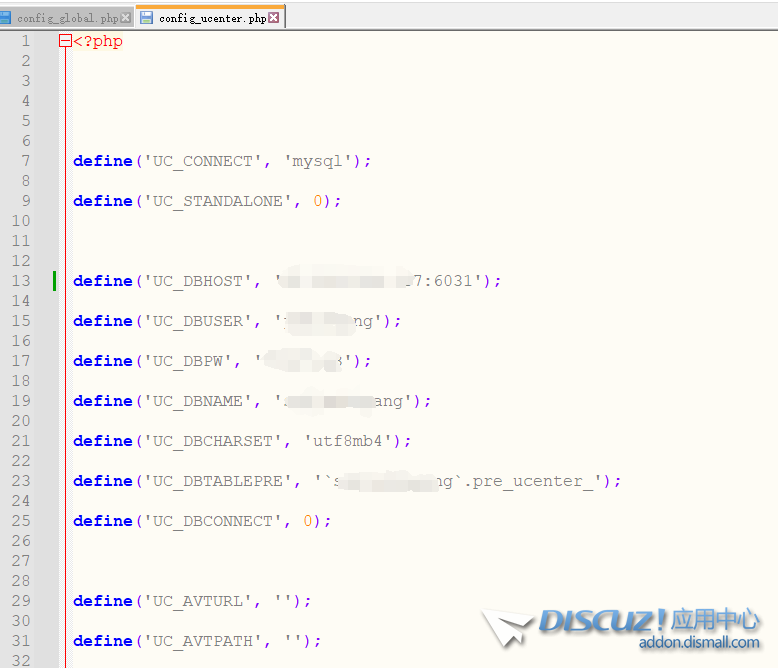
Task: Click the green change marker on line 13
Action: tap(54, 281)
